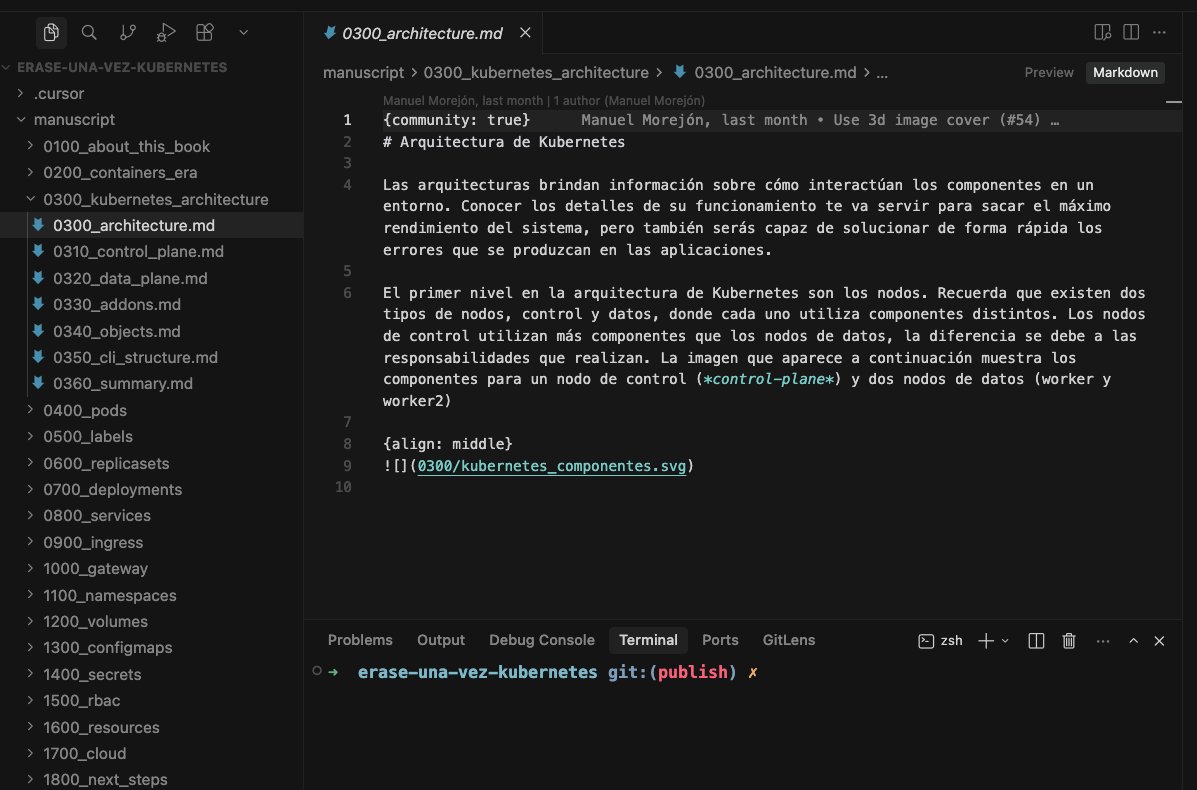Switch to the Preview mode
Viewport: 1197px width, 790px height.
1049,73
